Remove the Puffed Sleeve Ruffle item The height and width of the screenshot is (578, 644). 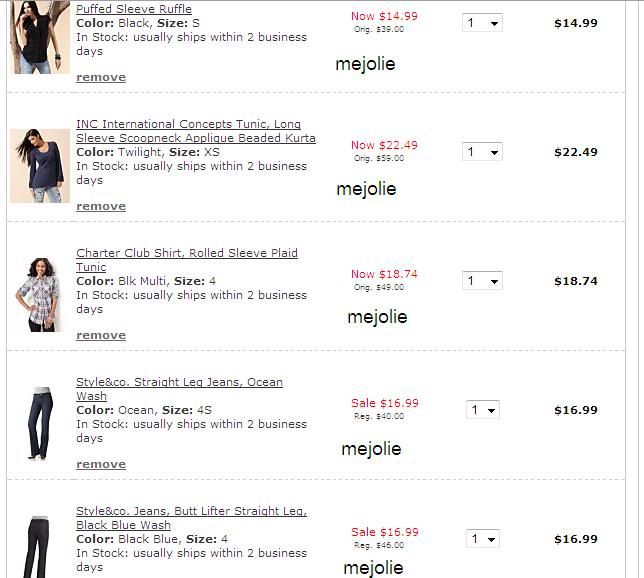point(101,77)
